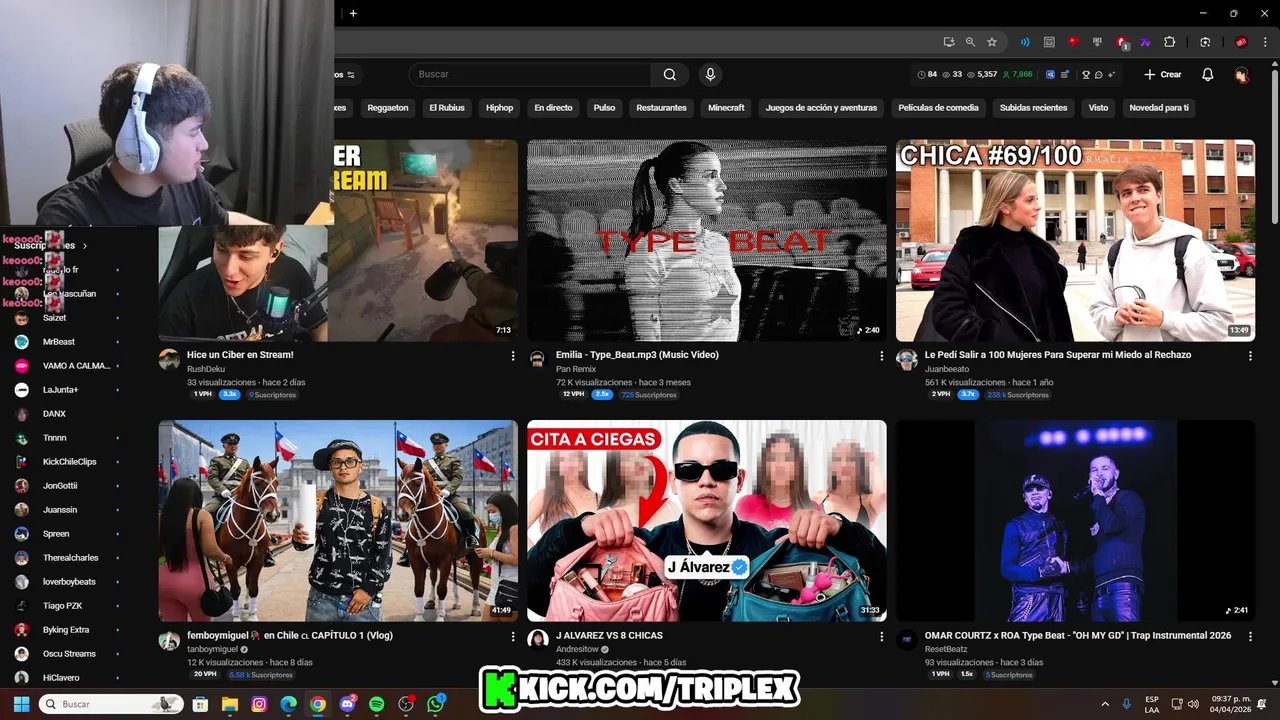Click the zoom magnifier in the address bar
The width and height of the screenshot is (1280, 720).
(x=970, y=42)
